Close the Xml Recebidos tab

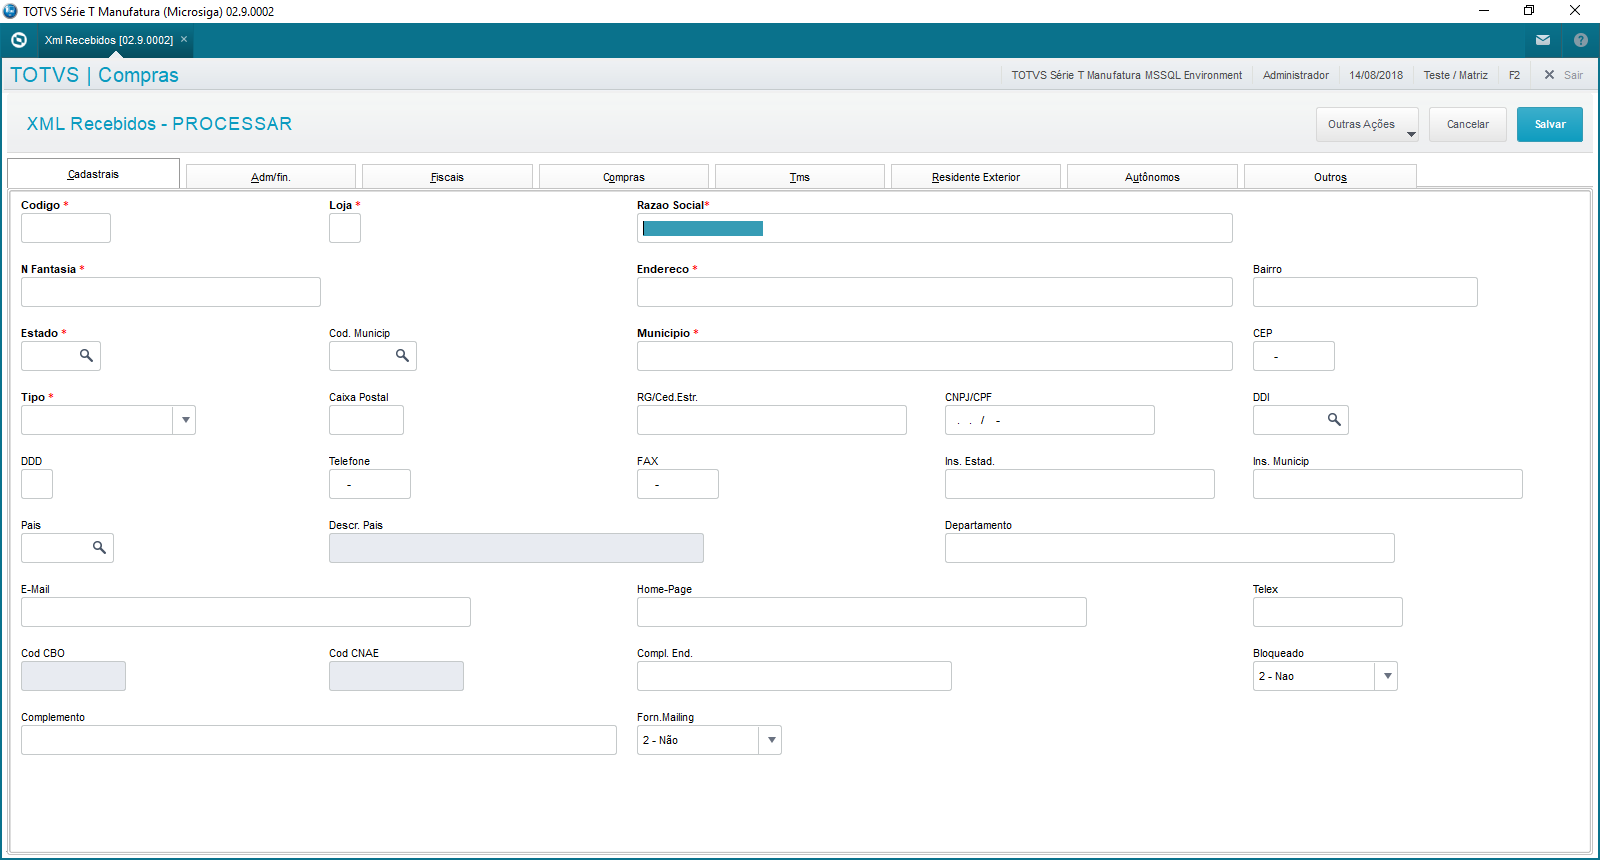coord(184,40)
